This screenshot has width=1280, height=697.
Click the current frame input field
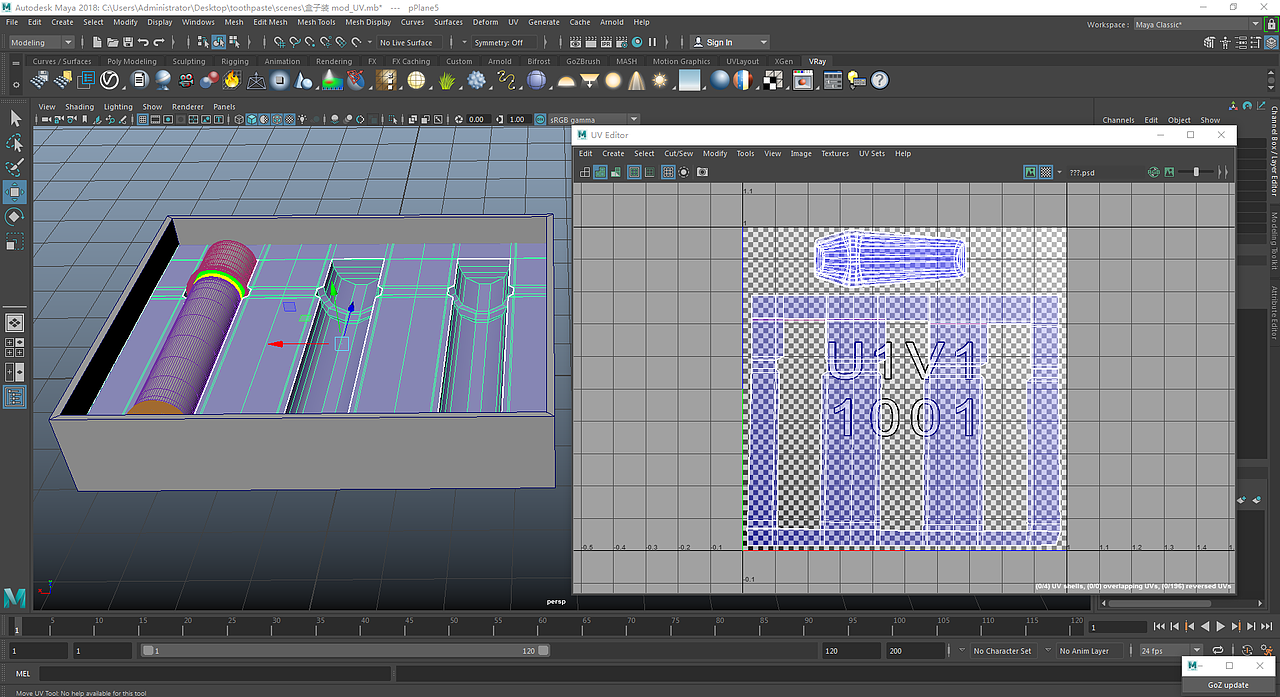click(1117, 627)
